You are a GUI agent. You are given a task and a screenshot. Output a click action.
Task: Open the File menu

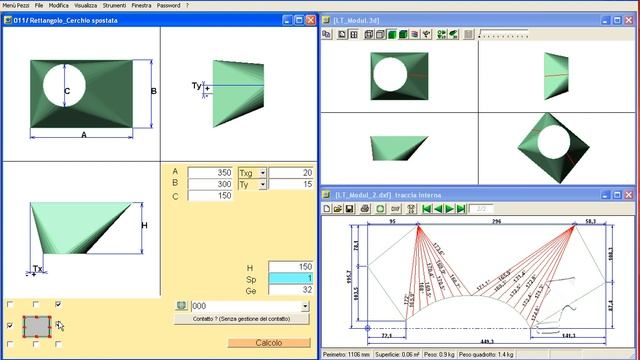tap(39, 5)
